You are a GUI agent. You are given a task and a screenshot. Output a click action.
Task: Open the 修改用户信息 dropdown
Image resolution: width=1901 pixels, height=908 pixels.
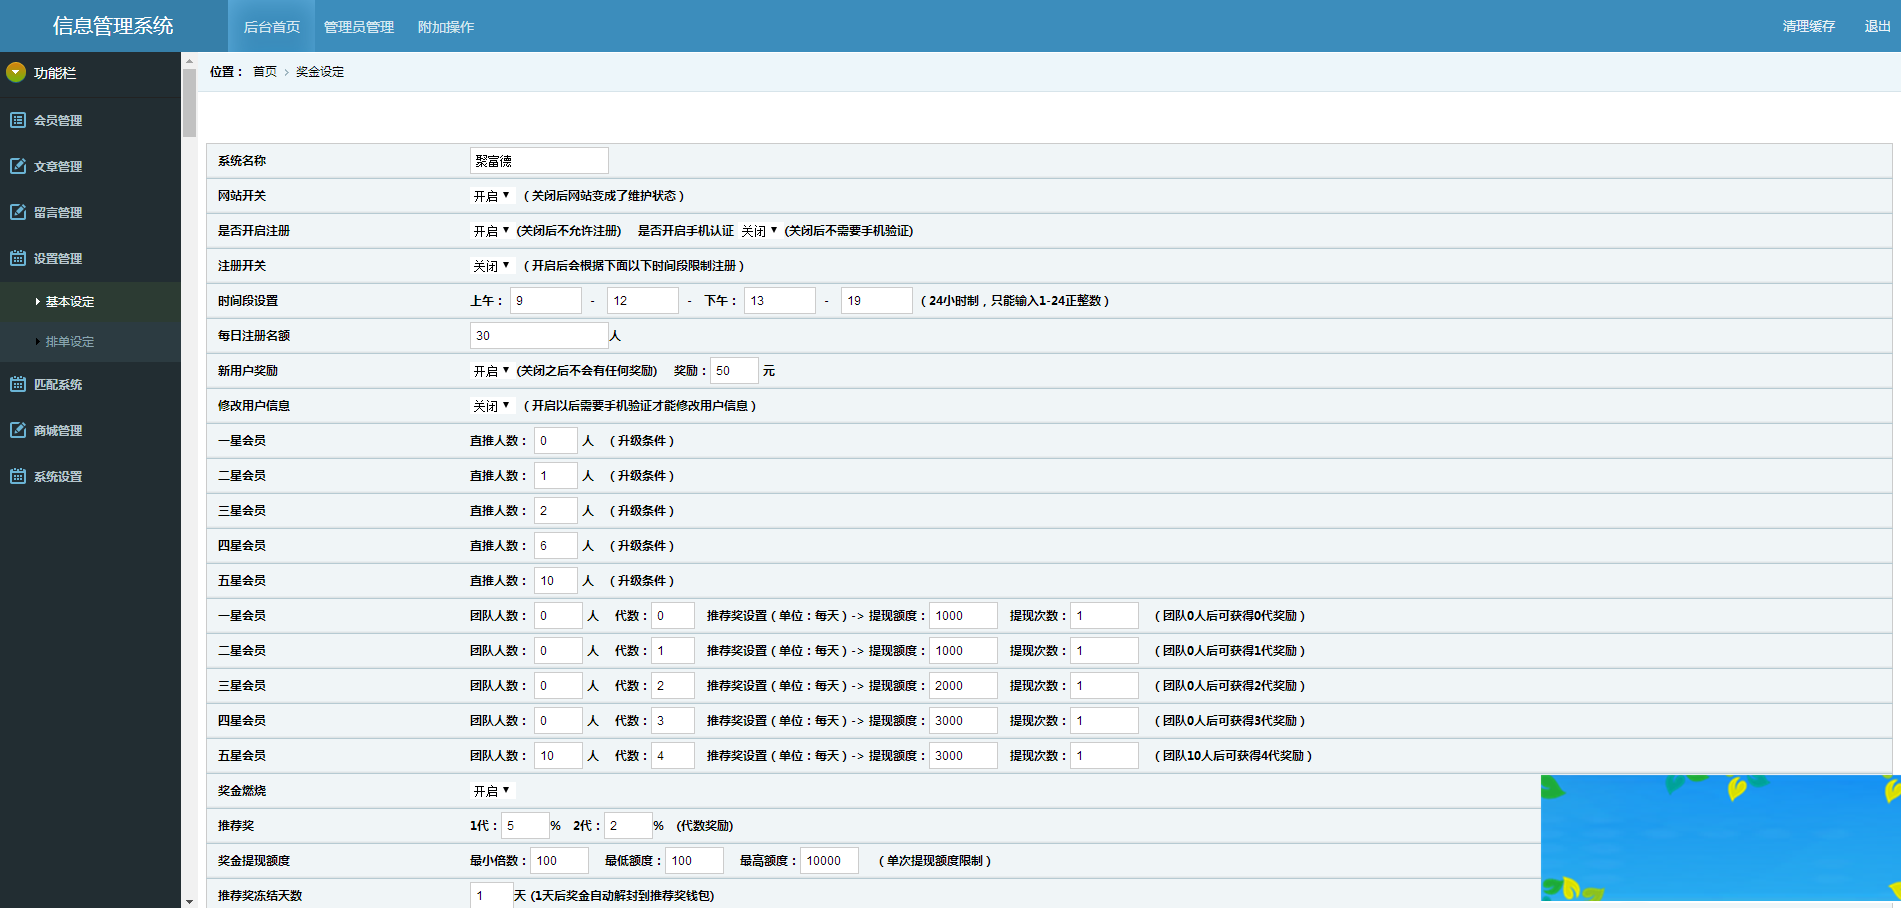491,406
